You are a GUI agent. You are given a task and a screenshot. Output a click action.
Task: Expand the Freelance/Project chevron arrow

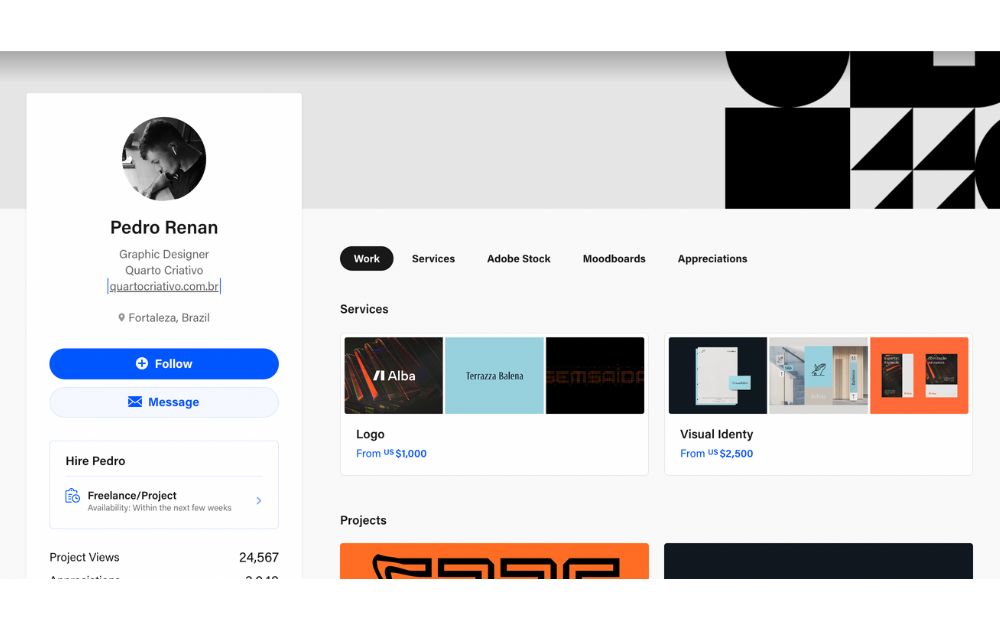tap(258, 501)
